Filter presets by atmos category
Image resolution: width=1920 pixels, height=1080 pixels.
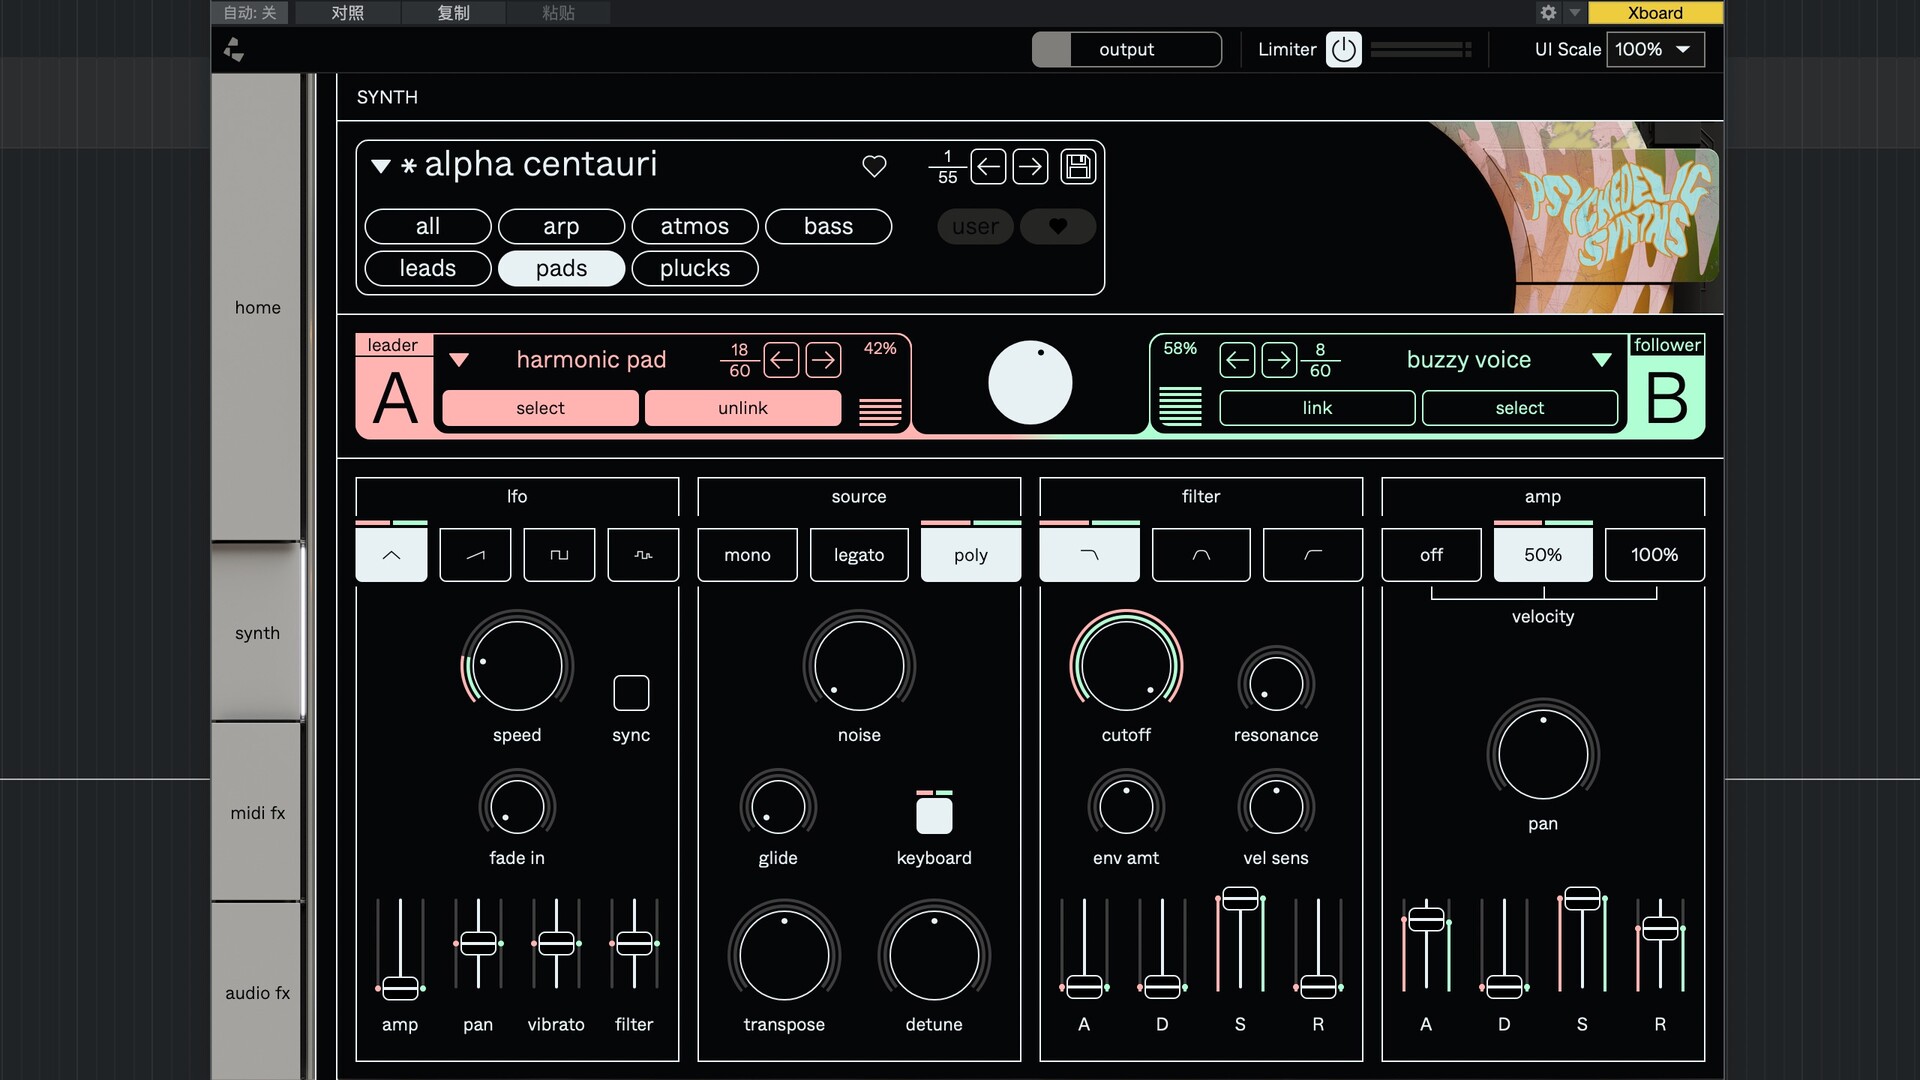click(695, 226)
